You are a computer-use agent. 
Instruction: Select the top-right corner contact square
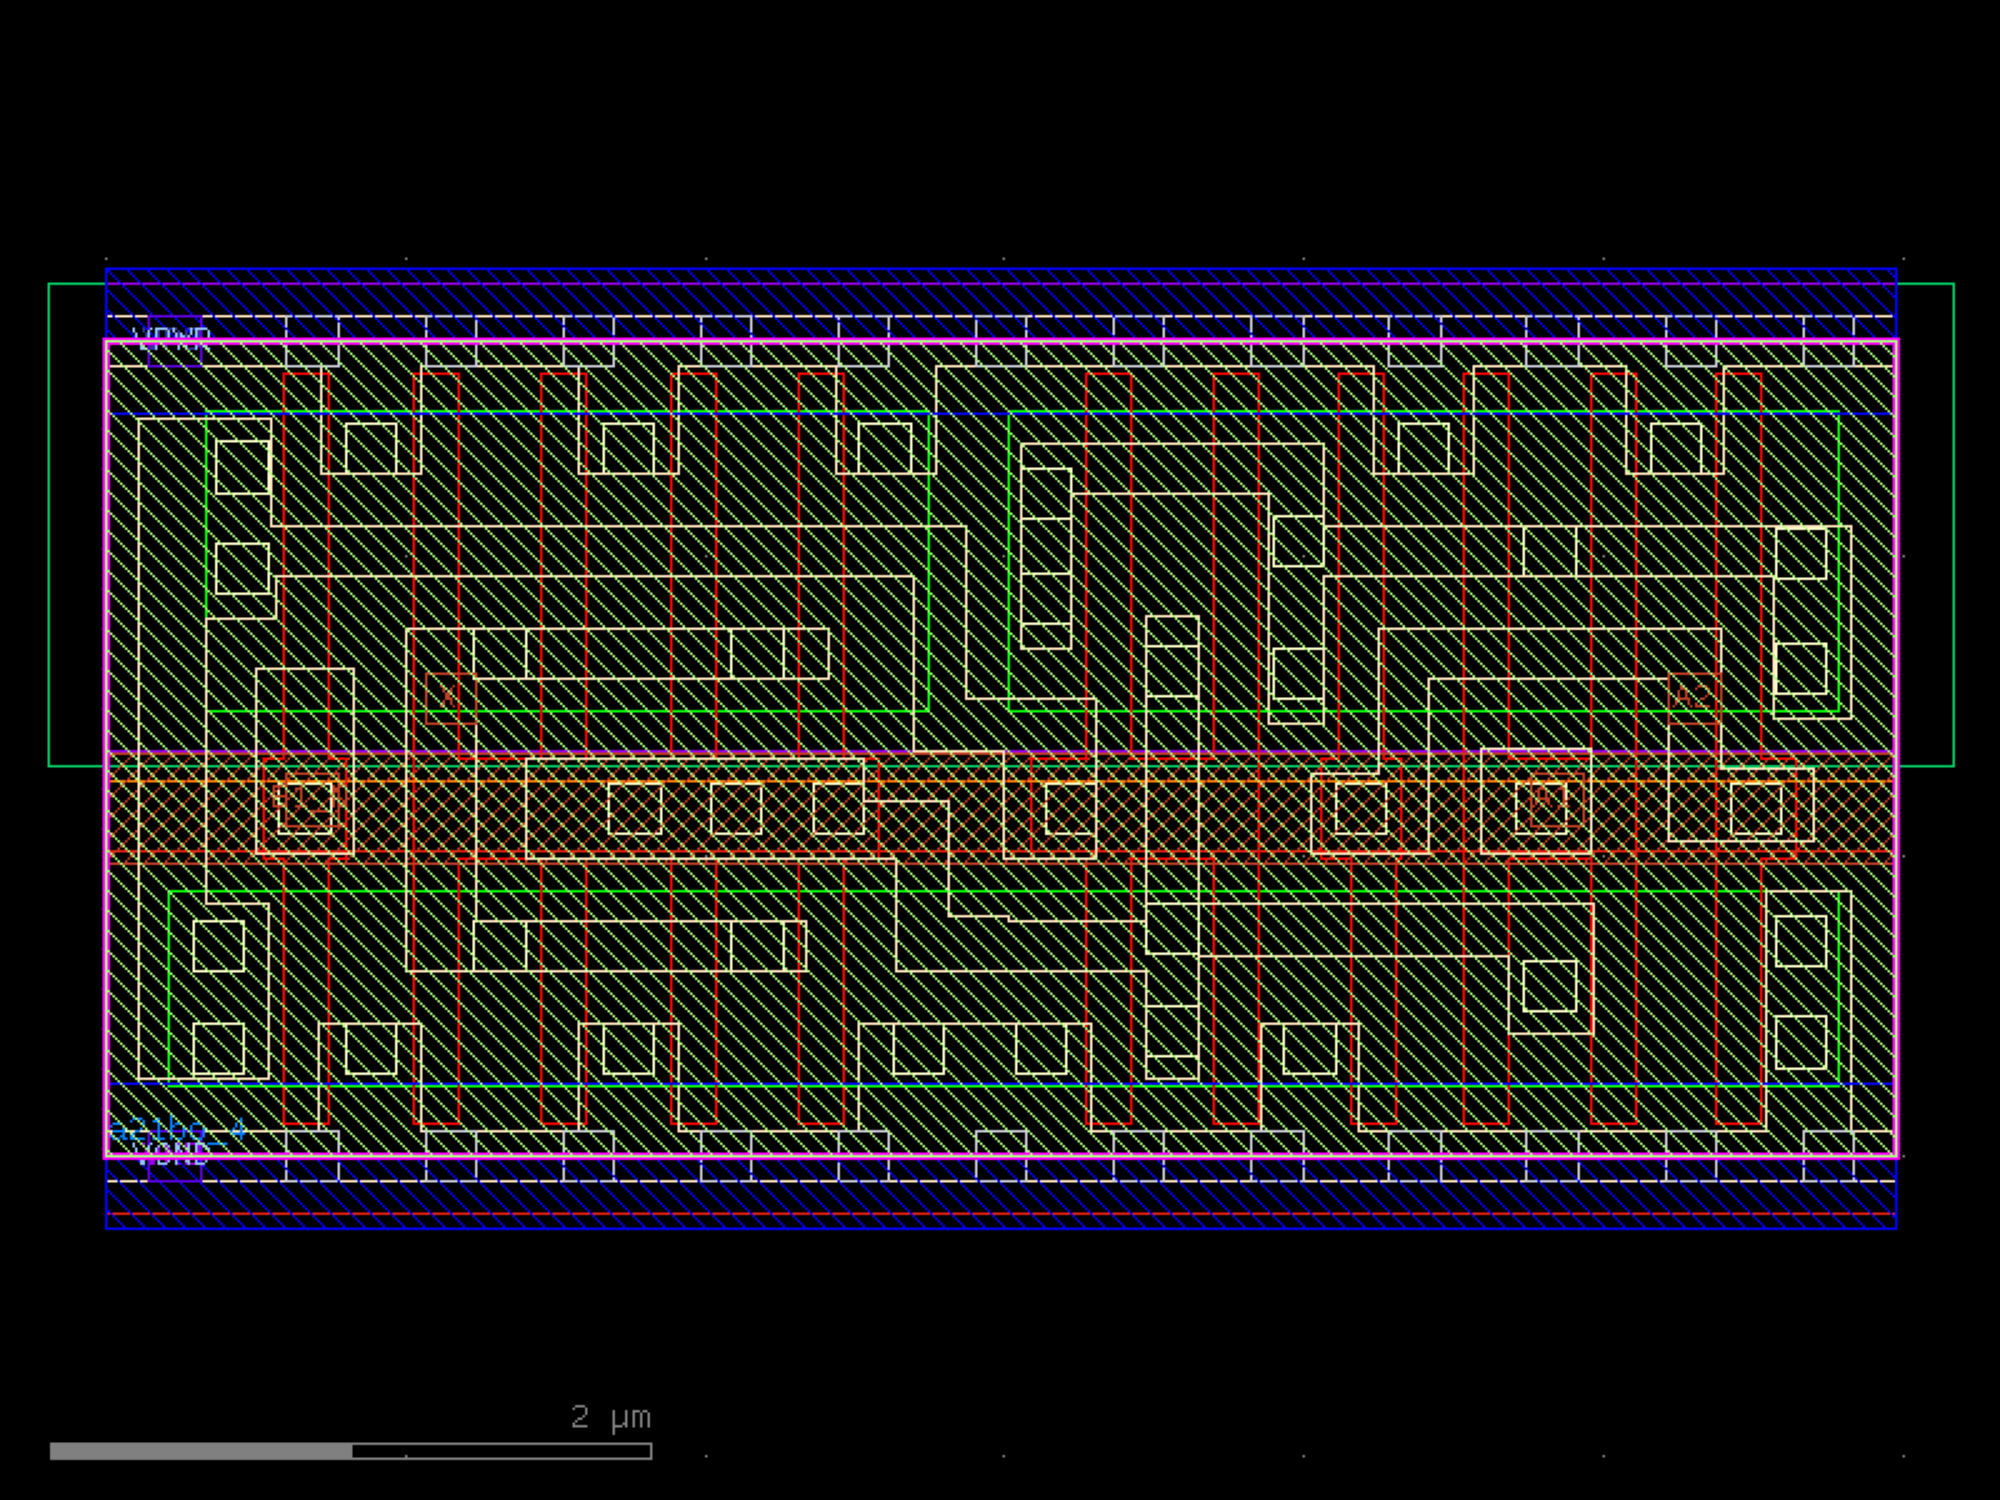[1801, 553]
